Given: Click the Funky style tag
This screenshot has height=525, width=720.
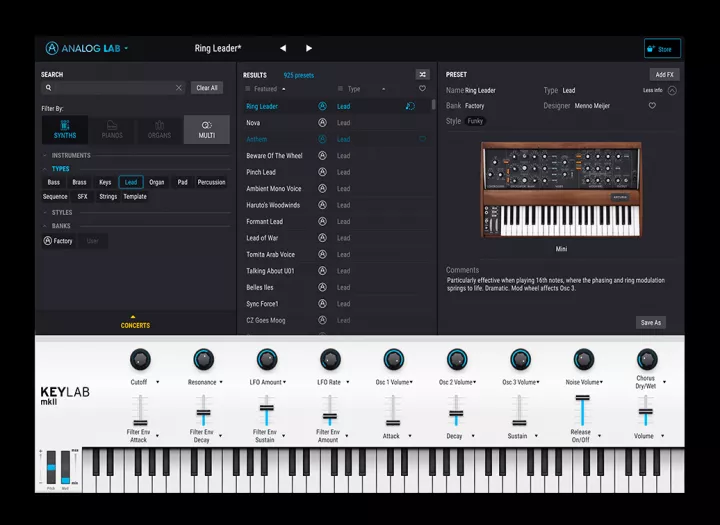Looking at the screenshot, I should (x=475, y=121).
